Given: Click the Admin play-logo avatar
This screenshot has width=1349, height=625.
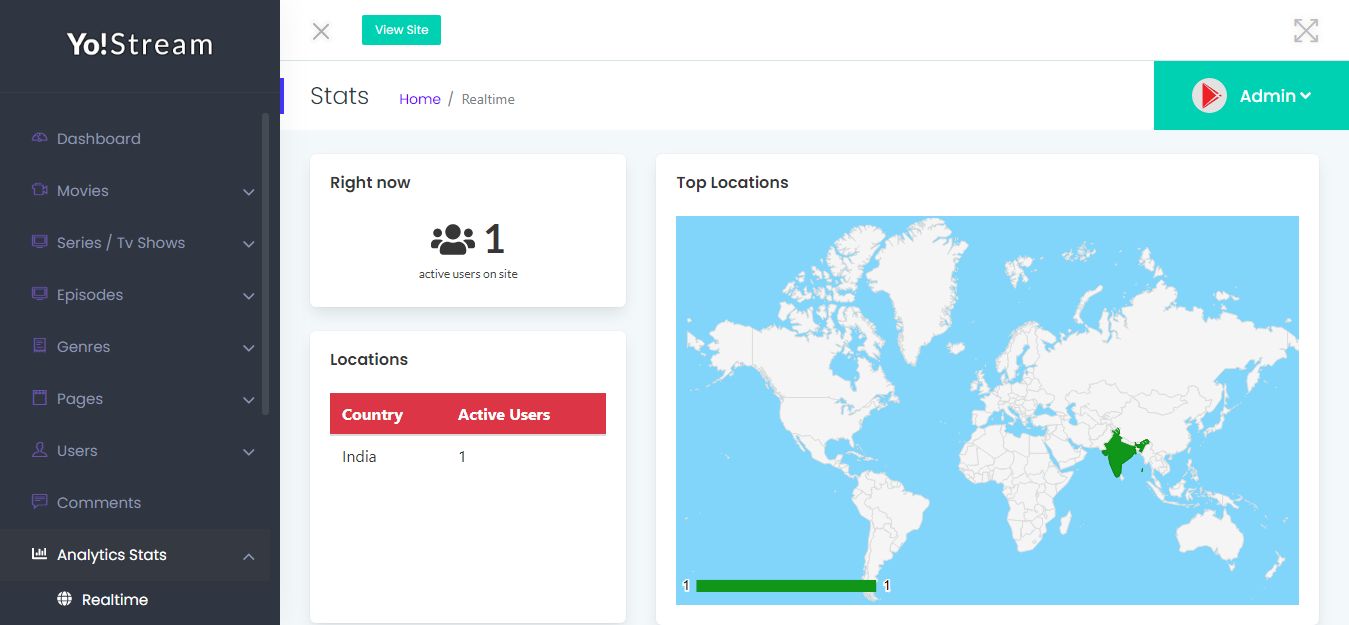Looking at the screenshot, I should click(1209, 96).
